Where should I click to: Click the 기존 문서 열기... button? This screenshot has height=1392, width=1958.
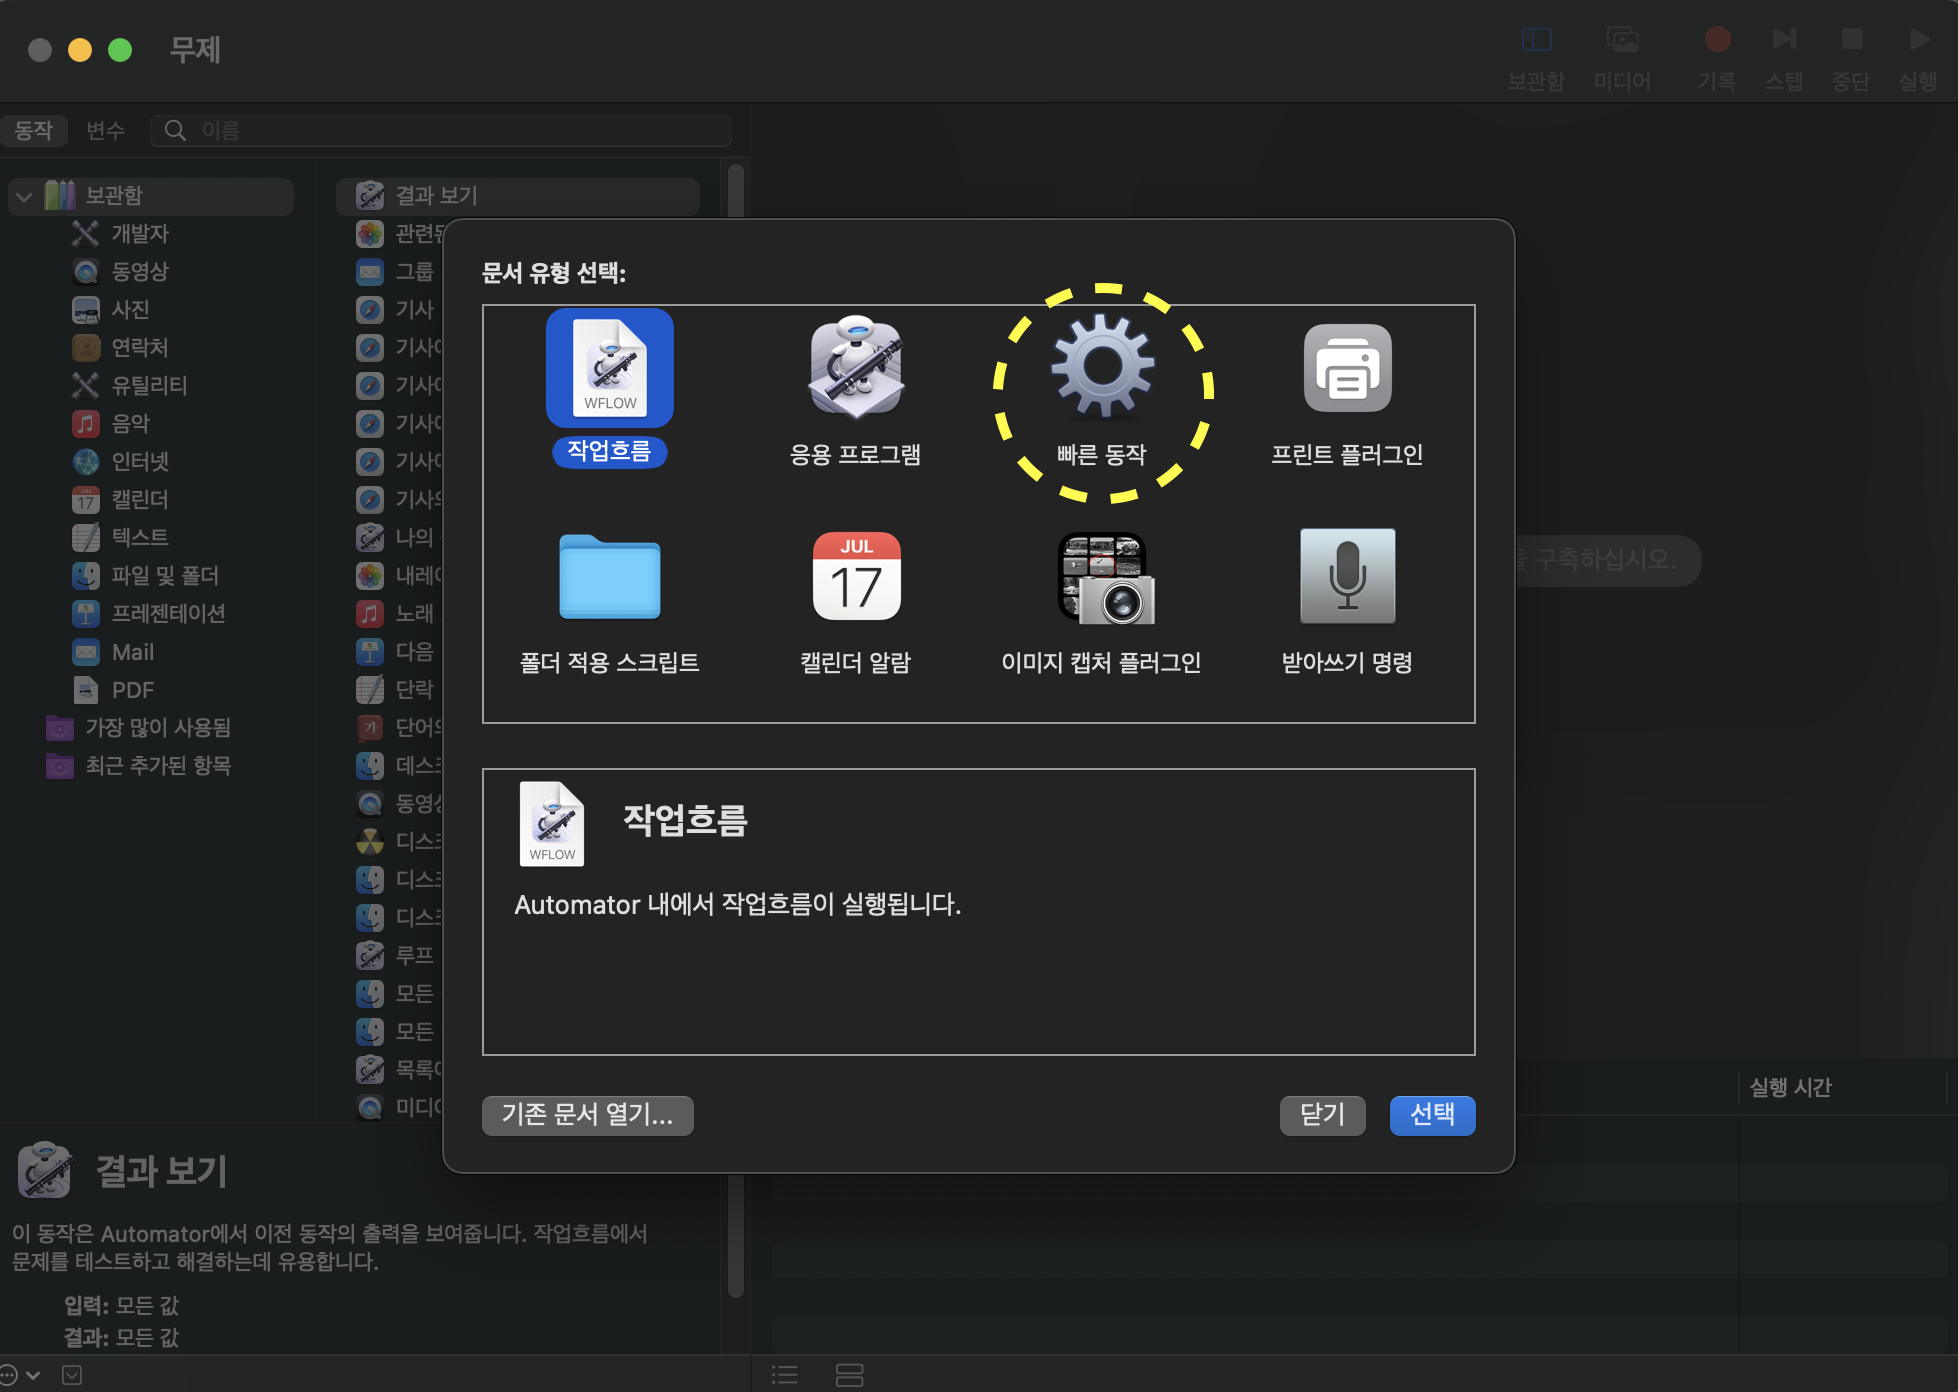pyautogui.click(x=587, y=1114)
